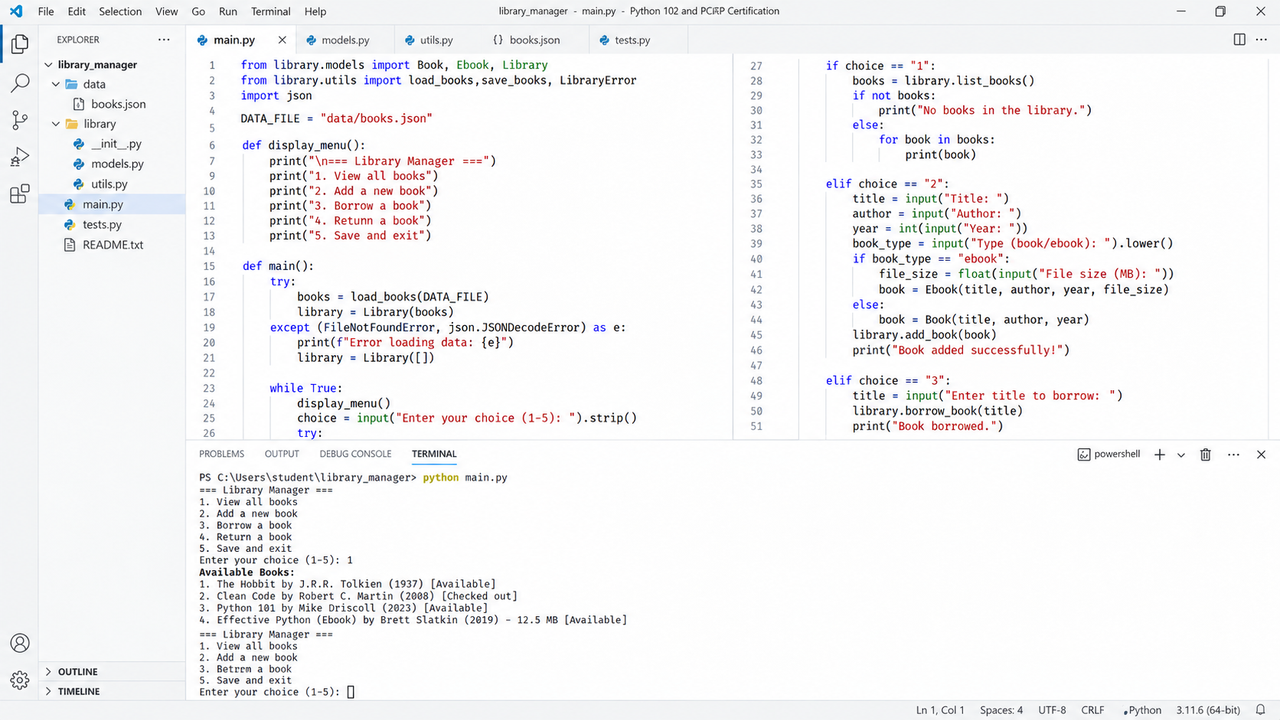Screen dimensions: 1280x720
Task: Open tests.py in the explorer tree
Action: coord(102,224)
